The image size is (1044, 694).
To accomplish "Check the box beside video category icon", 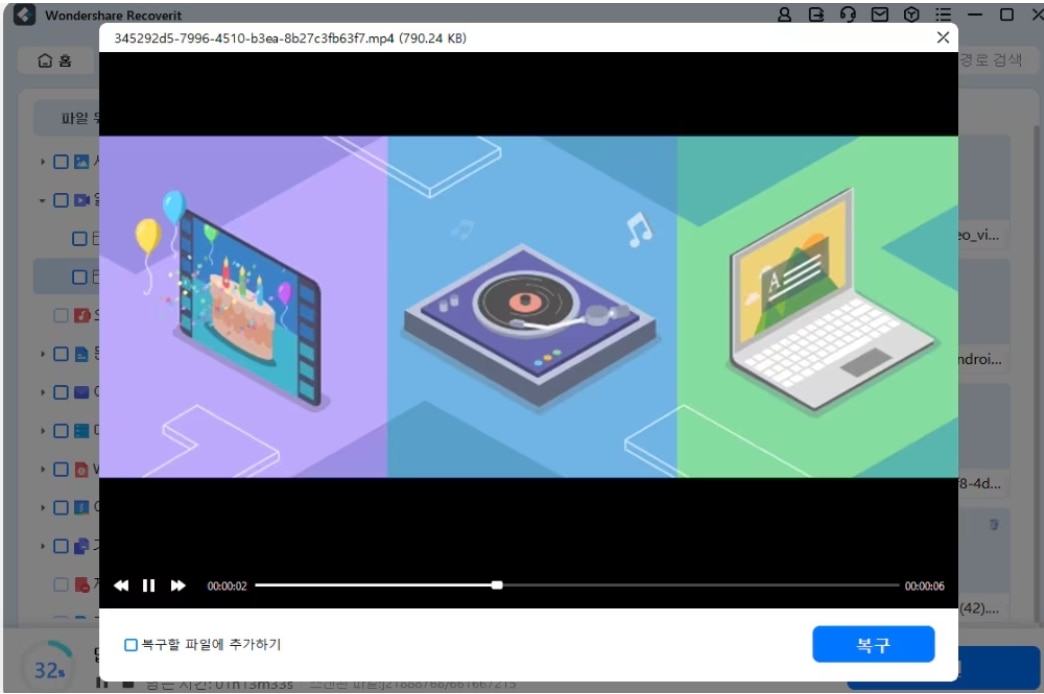I will [61, 200].
